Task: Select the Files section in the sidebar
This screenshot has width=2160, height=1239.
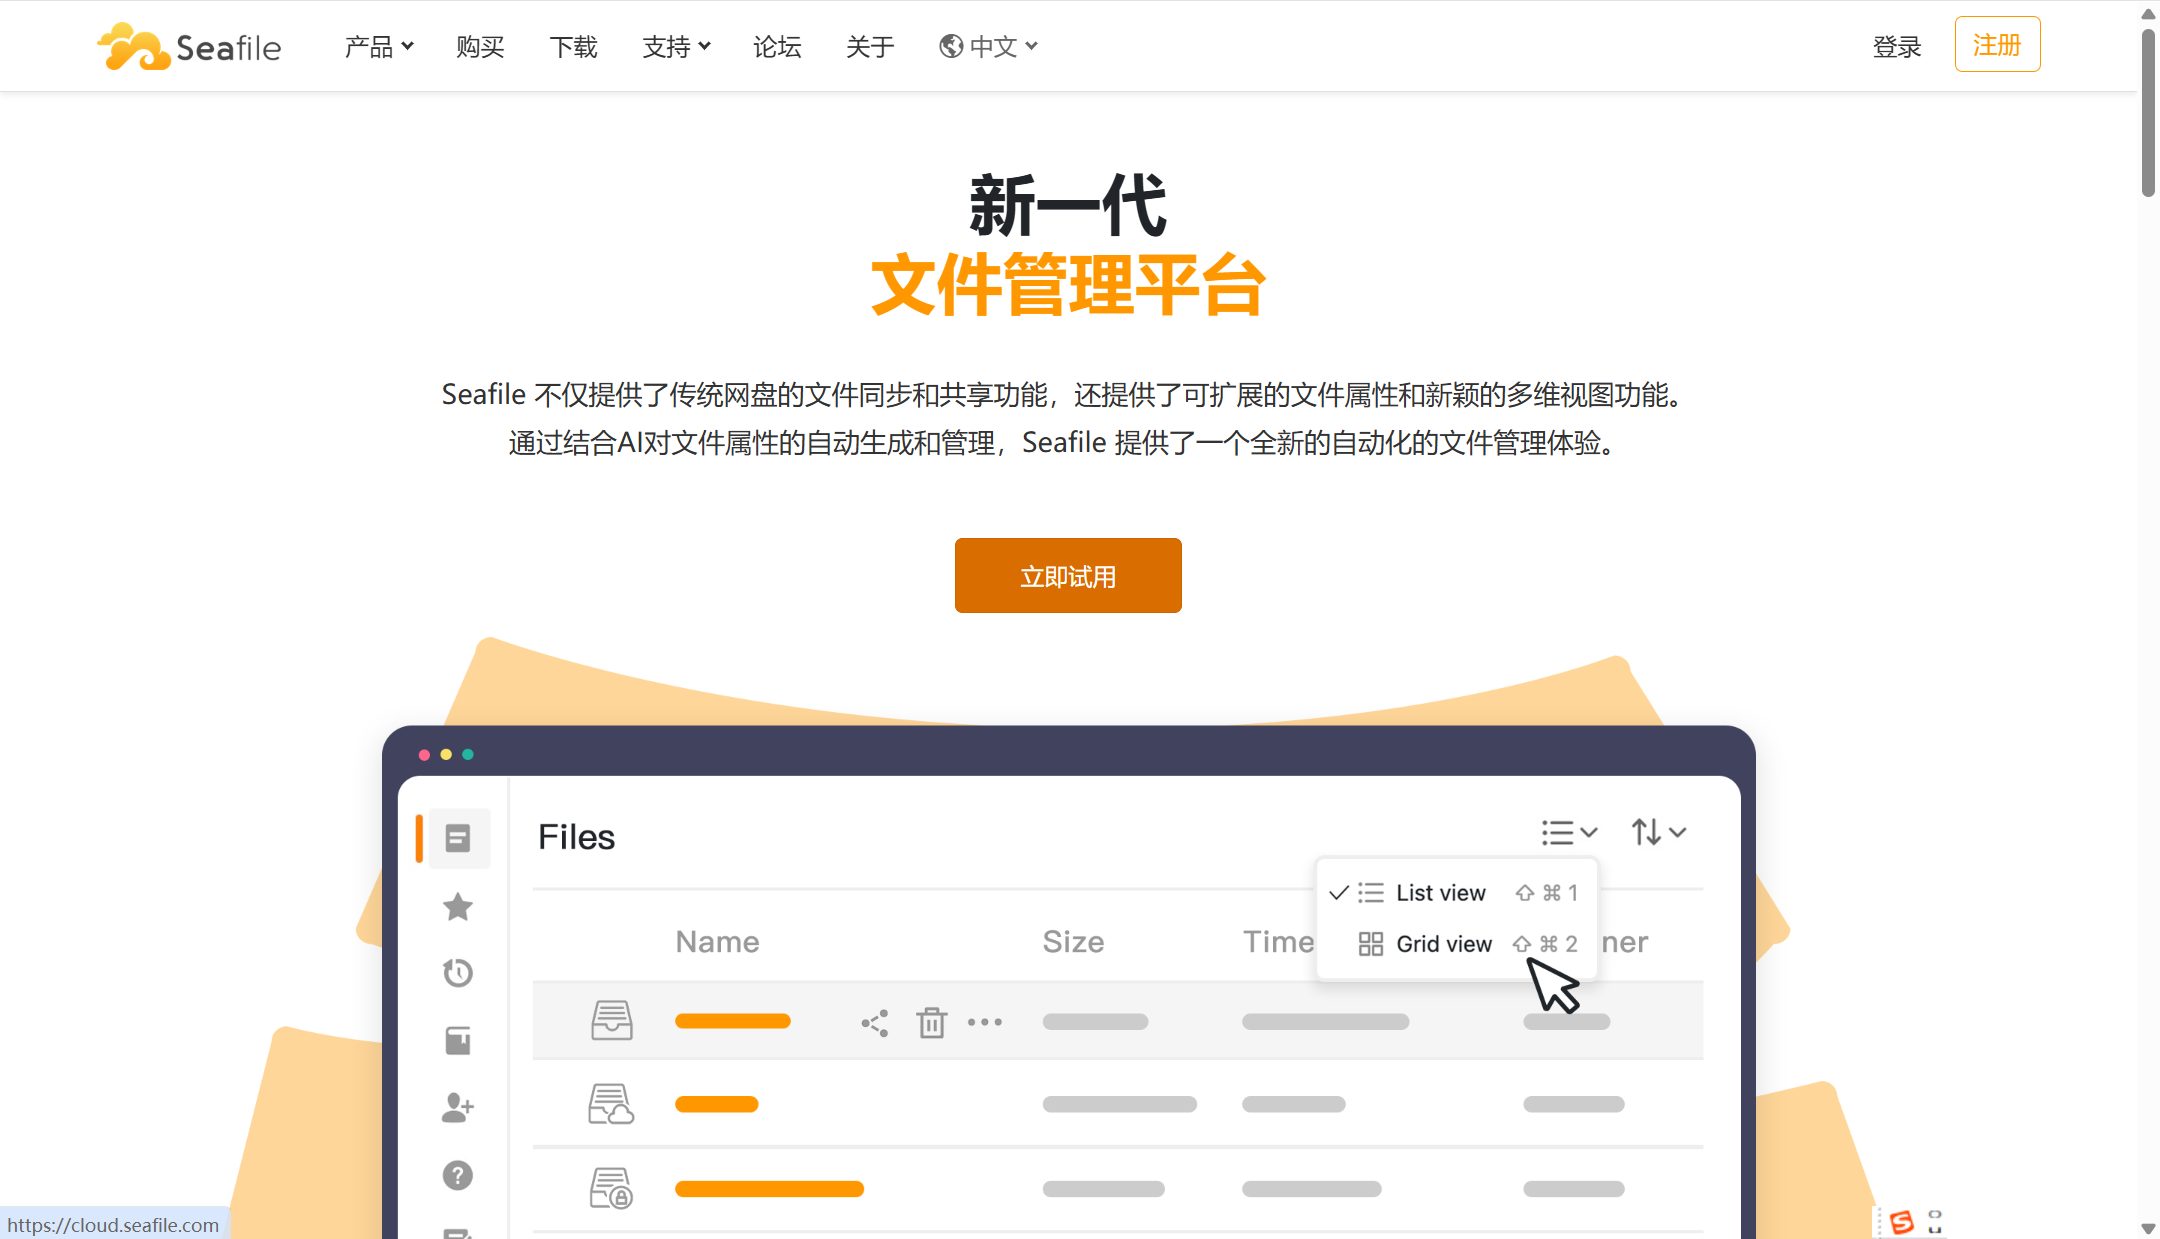Action: click(456, 838)
